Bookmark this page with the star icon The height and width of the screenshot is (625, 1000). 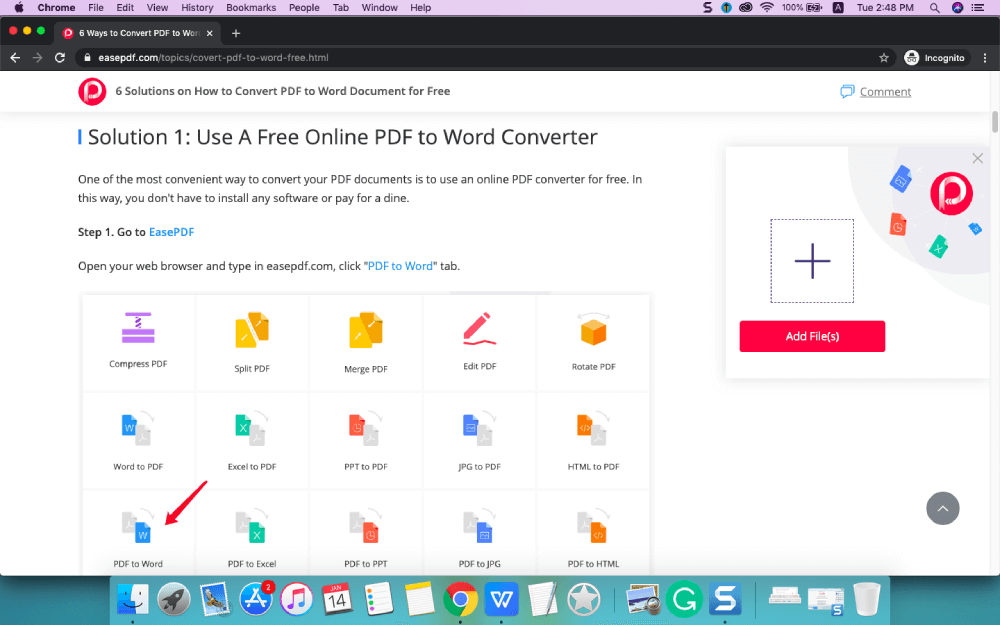[884, 58]
